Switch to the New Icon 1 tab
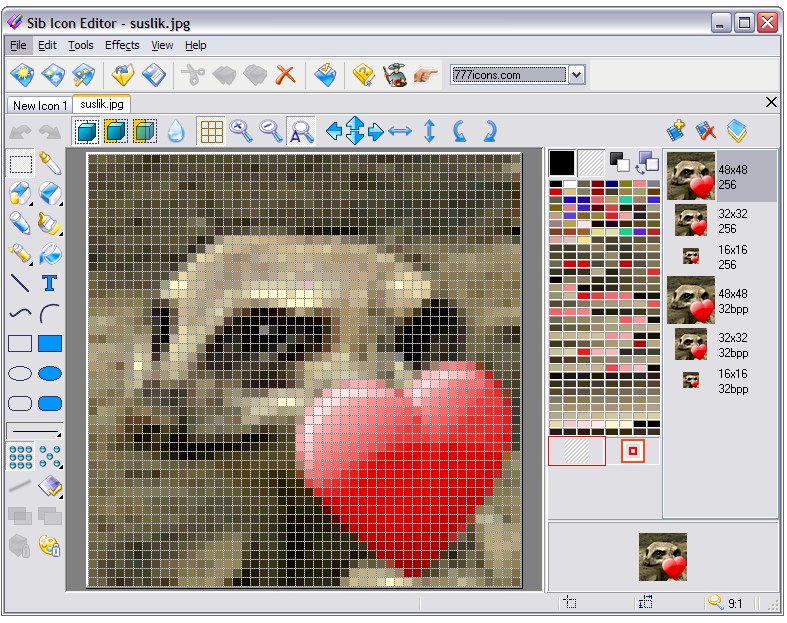The width and height of the screenshot is (787, 623). [40, 105]
